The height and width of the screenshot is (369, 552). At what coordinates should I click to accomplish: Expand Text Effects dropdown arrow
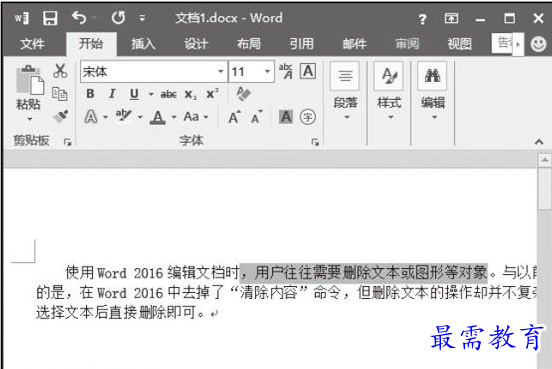(105, 117)
